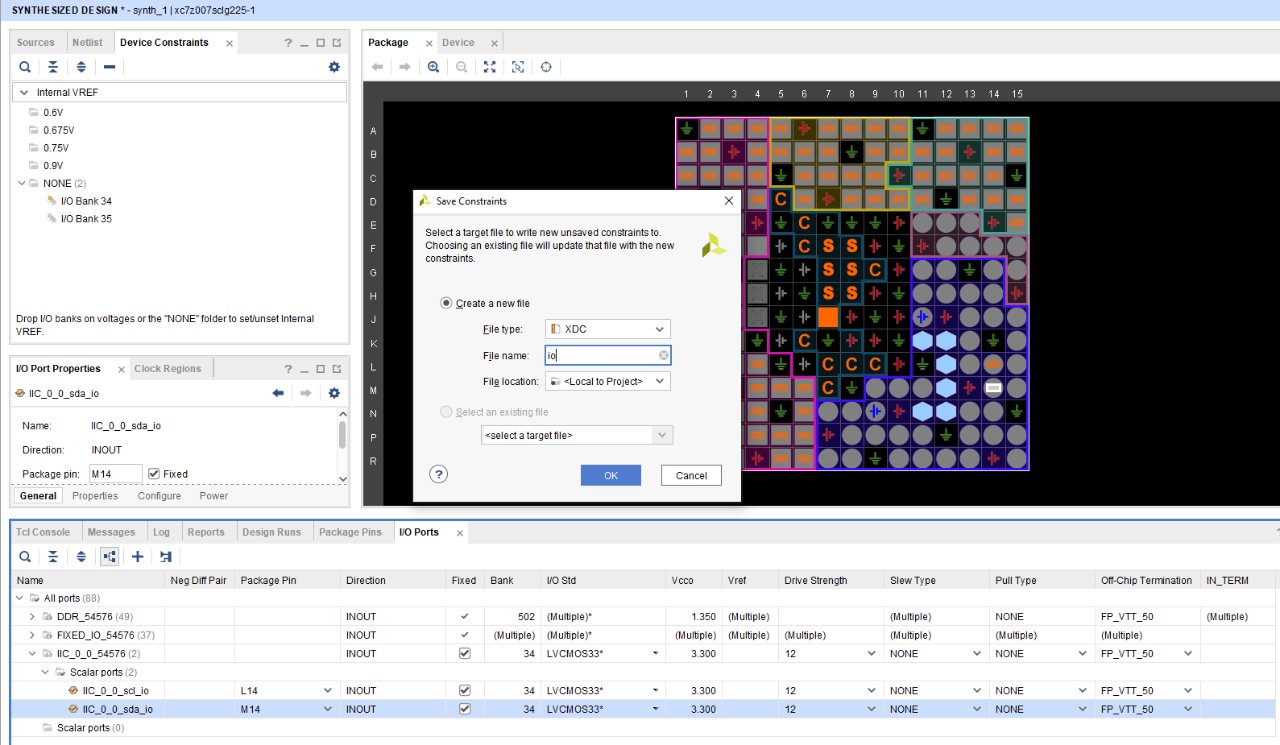The height and width of the screenshot is (745, 1280).
Task: Go back in Package view toolbar
Action: point(378,67)
